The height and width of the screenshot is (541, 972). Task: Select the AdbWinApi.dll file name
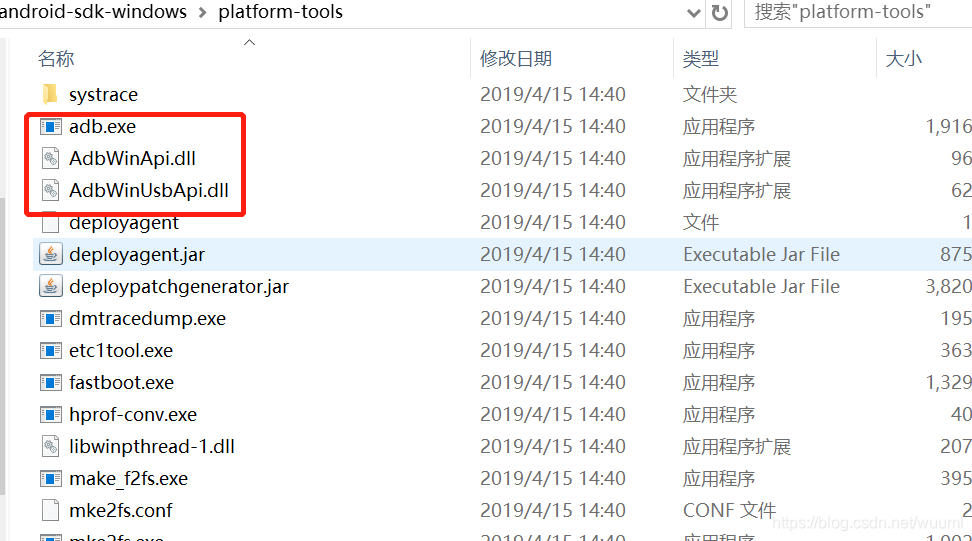(132, 159)
